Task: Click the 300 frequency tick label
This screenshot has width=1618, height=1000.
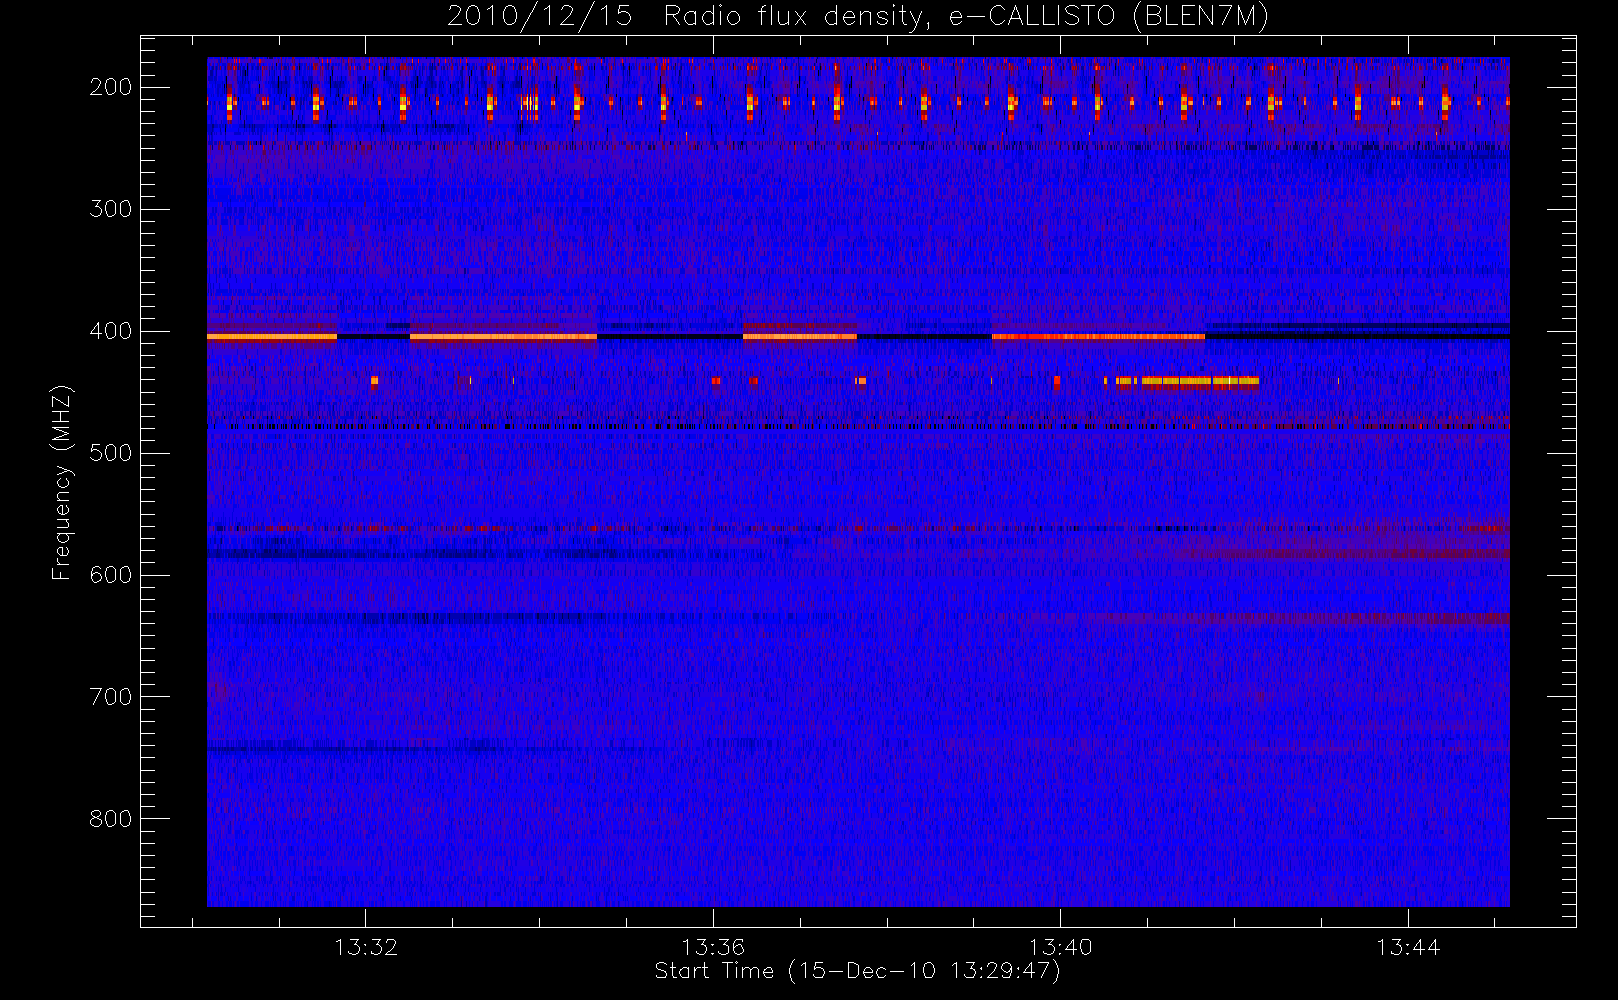Action: click(x=110, y=209)
